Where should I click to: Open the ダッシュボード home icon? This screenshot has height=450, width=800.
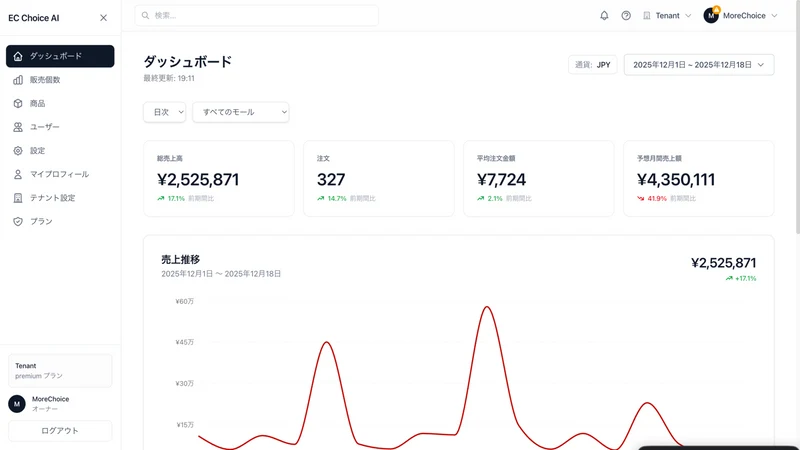click(x=18, y=56)
